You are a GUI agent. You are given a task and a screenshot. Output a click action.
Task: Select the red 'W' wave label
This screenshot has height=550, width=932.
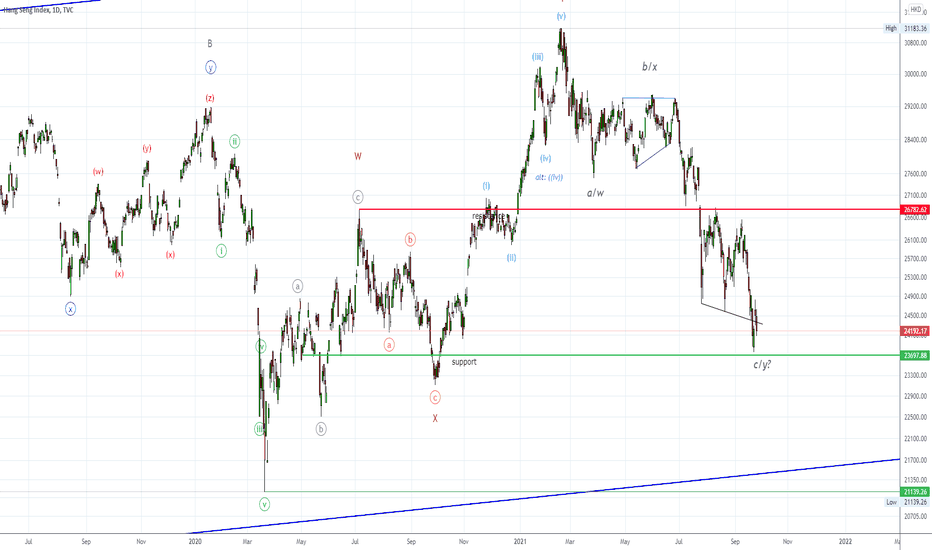point(358,156)
